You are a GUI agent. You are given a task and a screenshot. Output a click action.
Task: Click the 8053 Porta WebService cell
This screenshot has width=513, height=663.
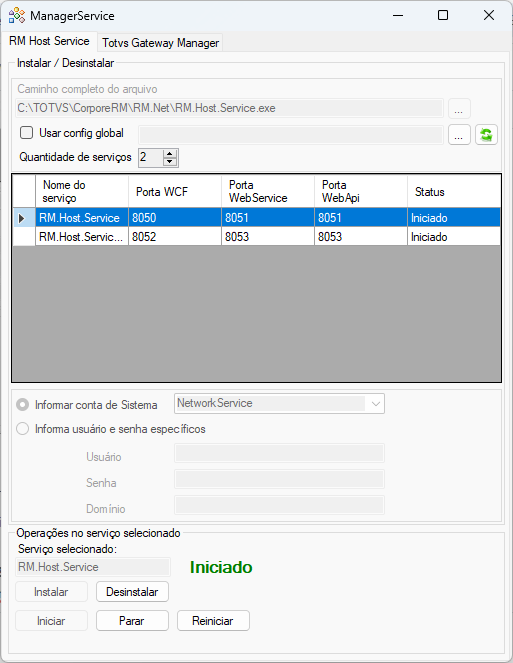pos(268,237)
